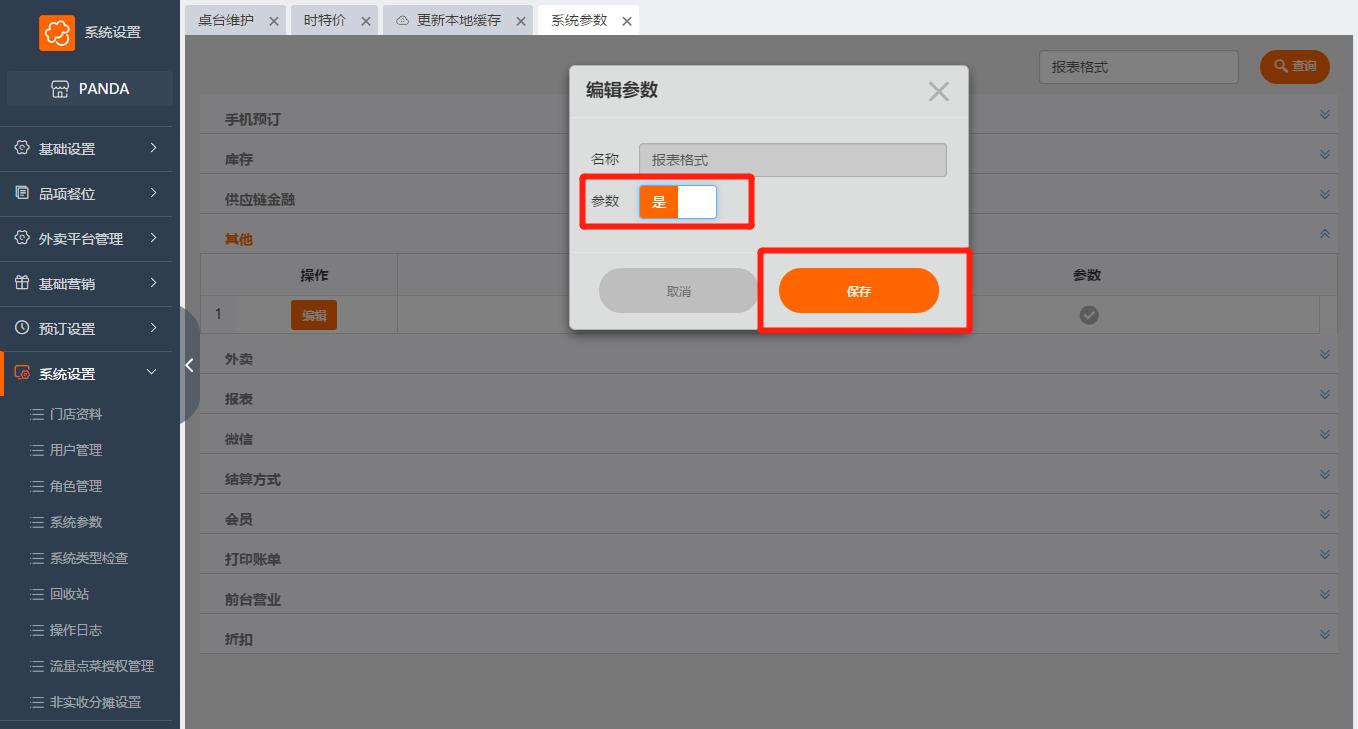Open 用户管理 in sidebar
The height and width of the screenshot is (729, 1358).
[x=76, y=450]
